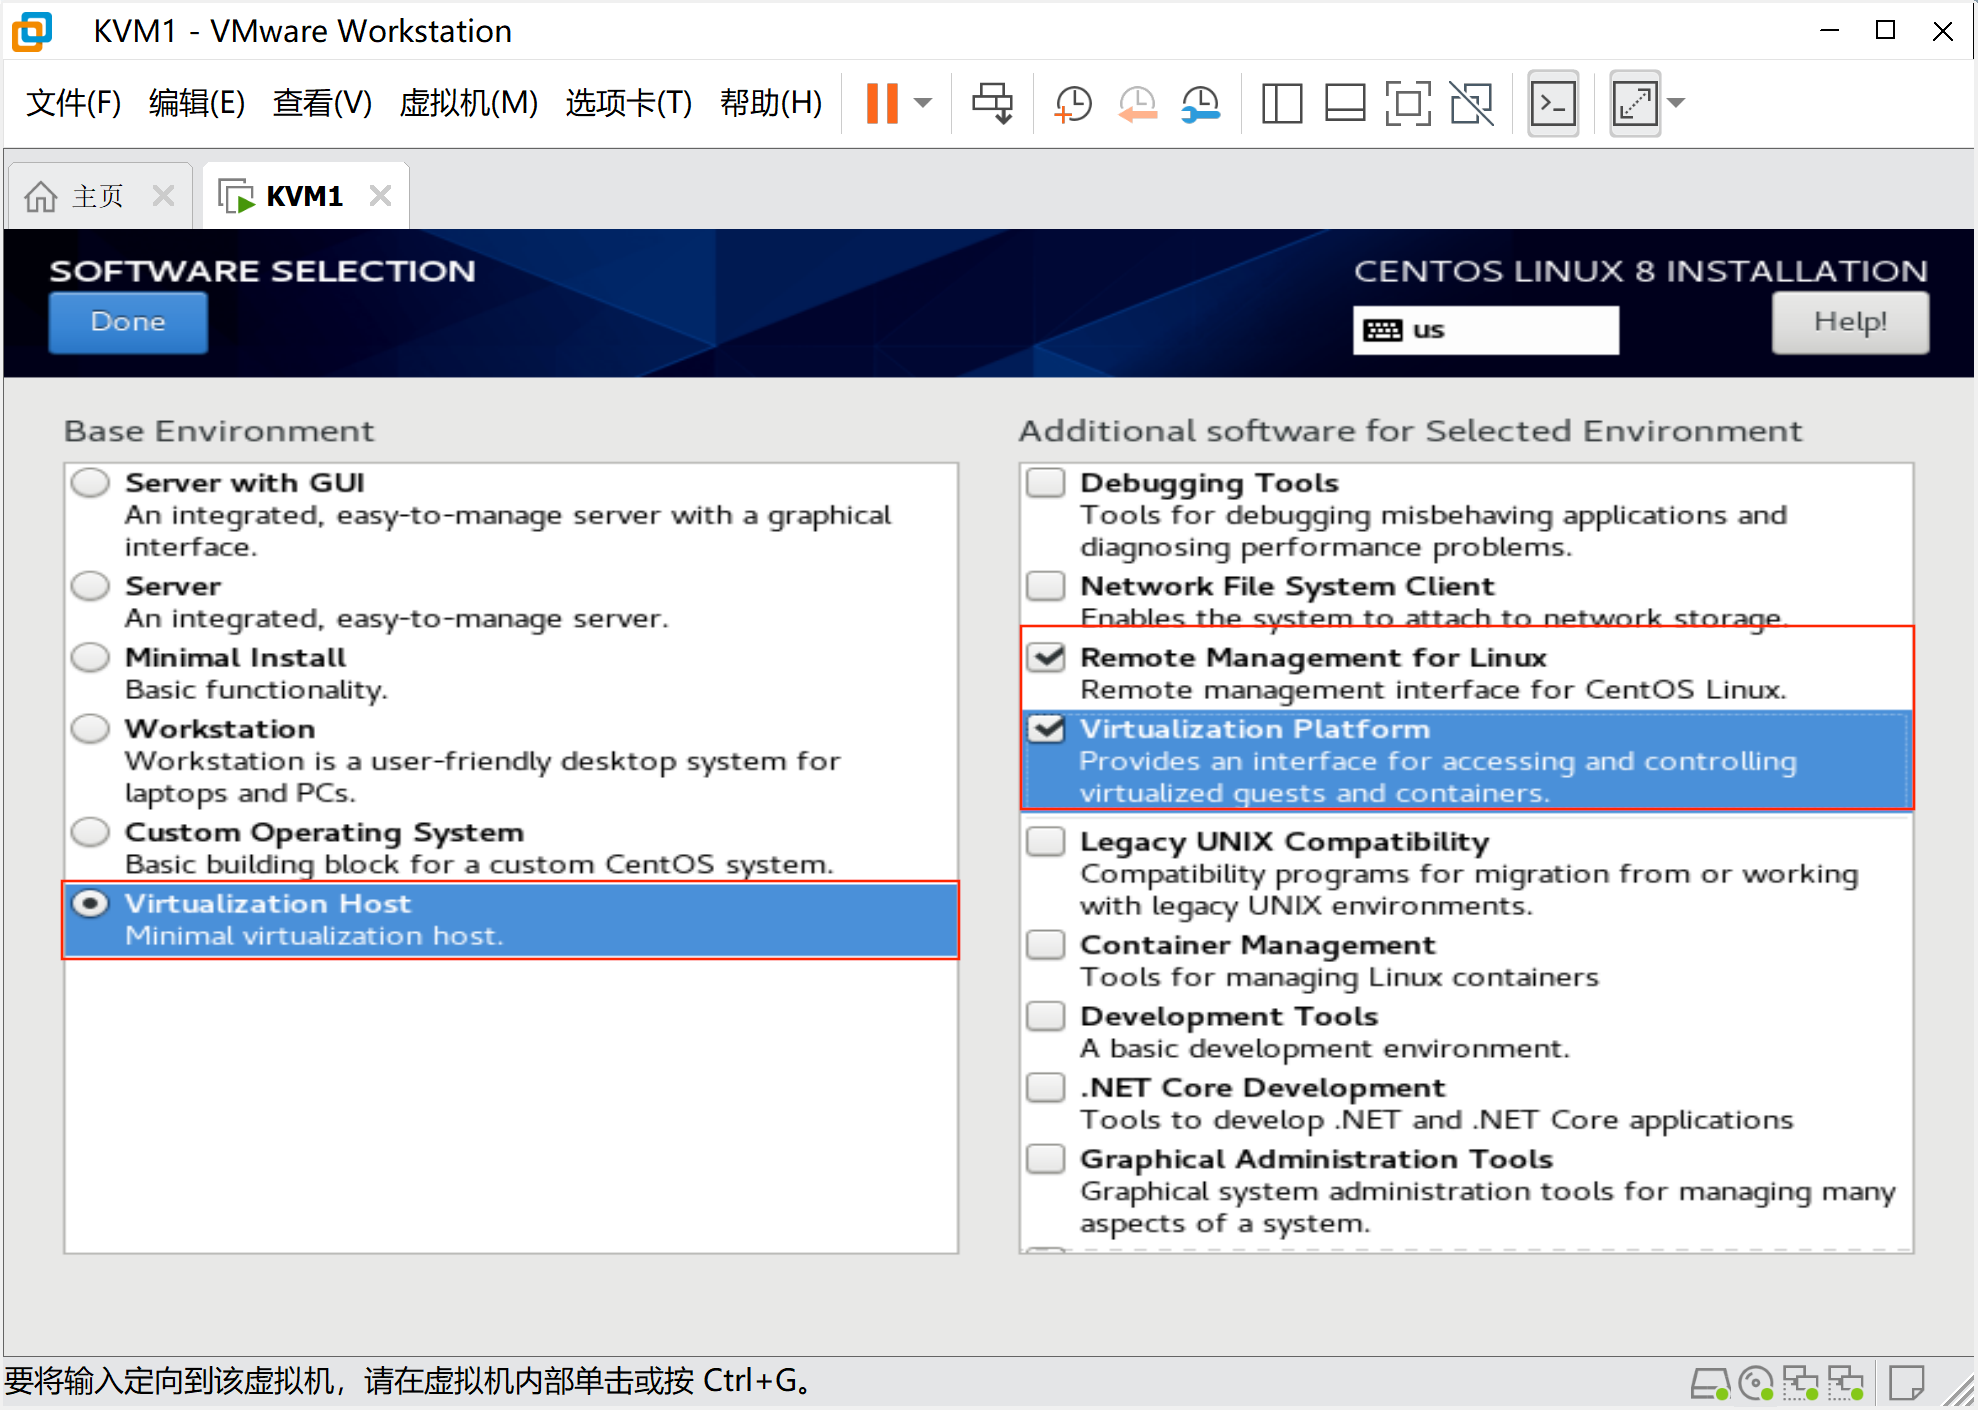Open the 文件(F) menu

(73, 103)
